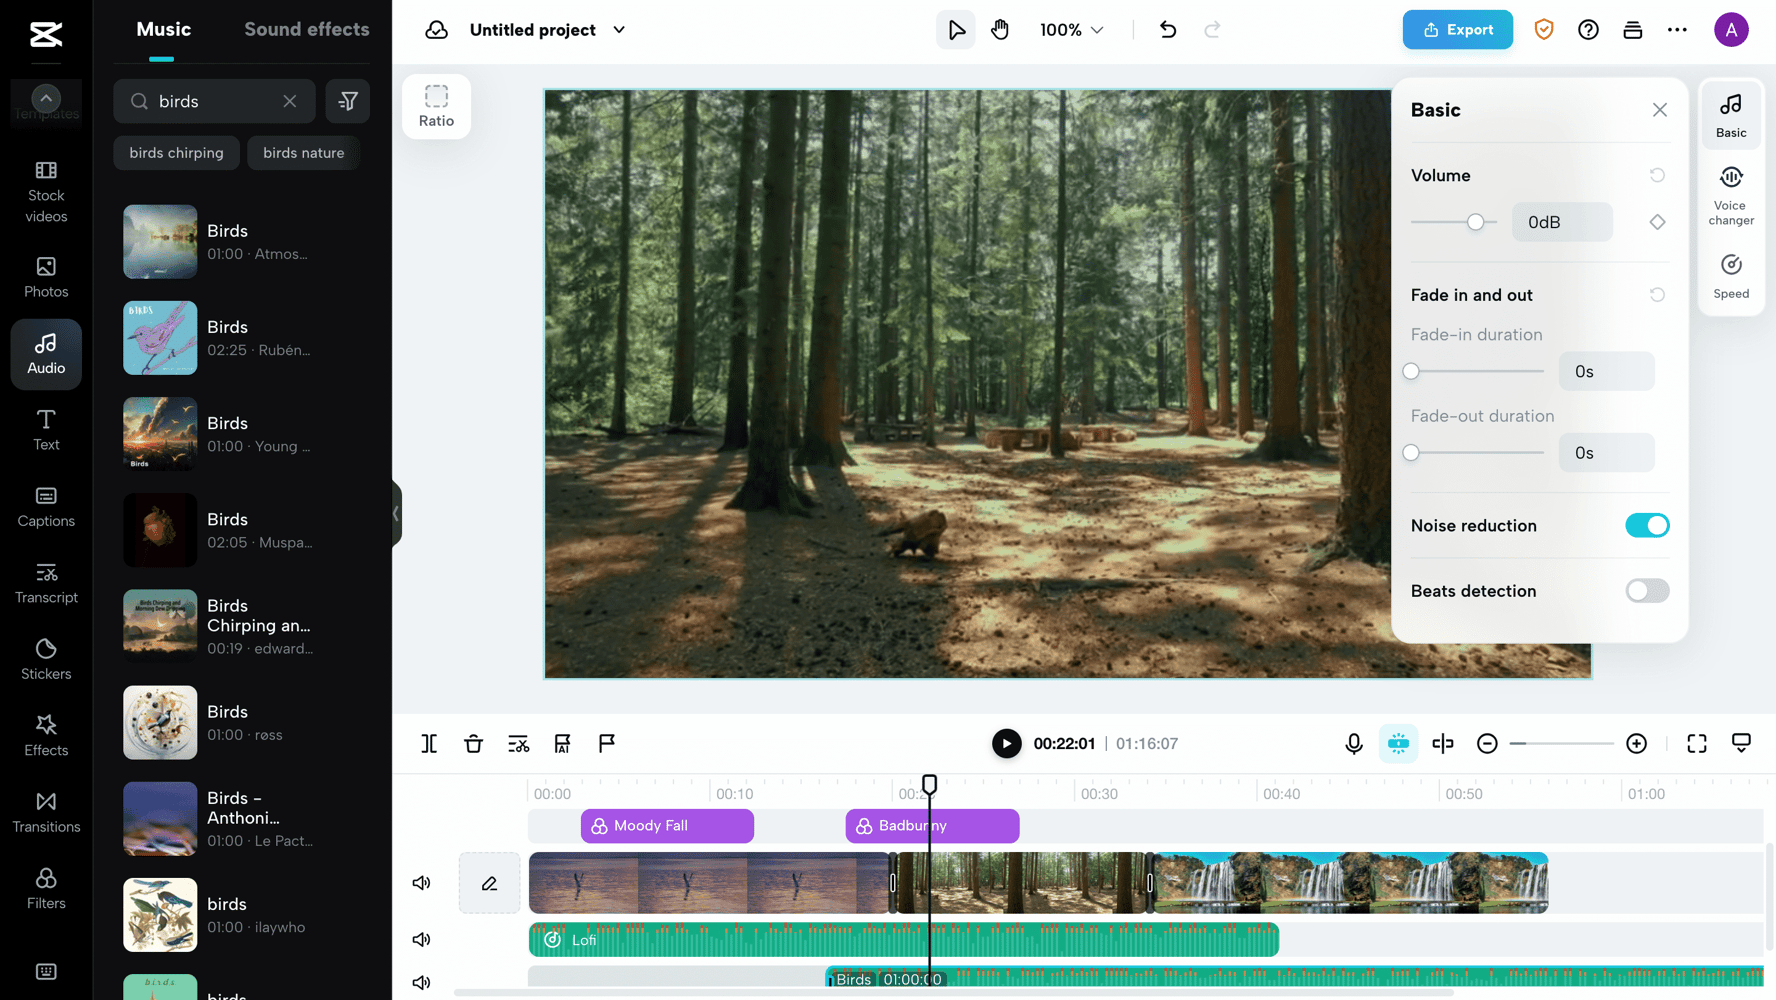Viewport: 1776px width, 1000px height.
Task: Enable Beats detection
Action: pos(1647,590)
